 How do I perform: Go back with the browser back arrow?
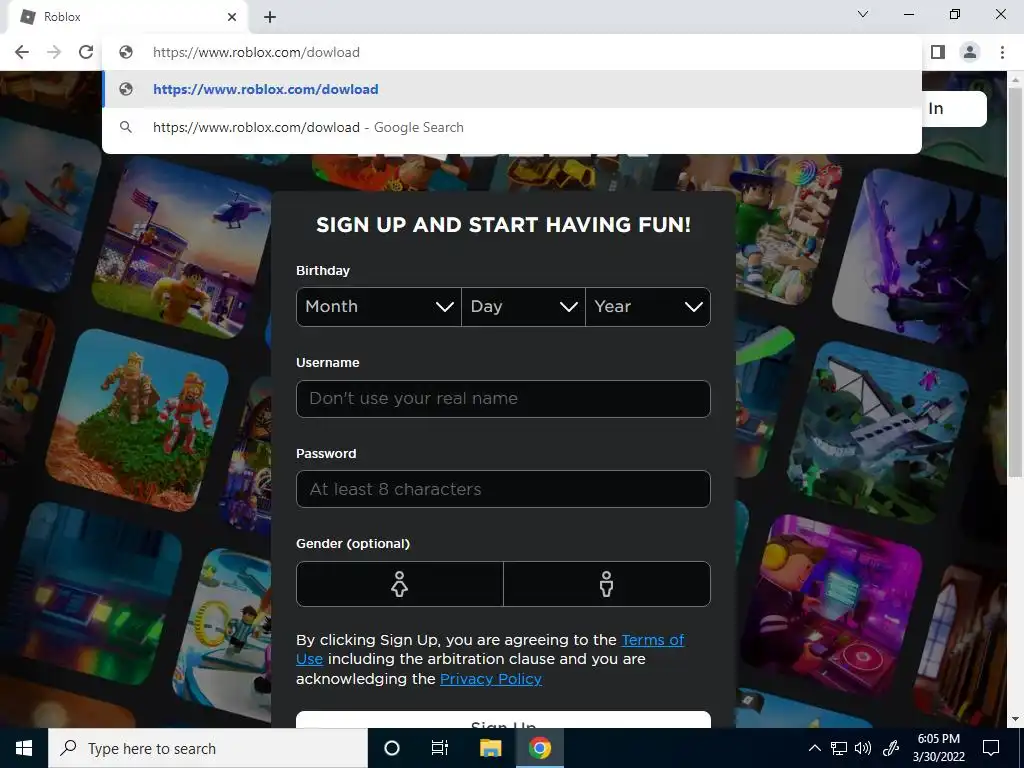coord(22,52)
